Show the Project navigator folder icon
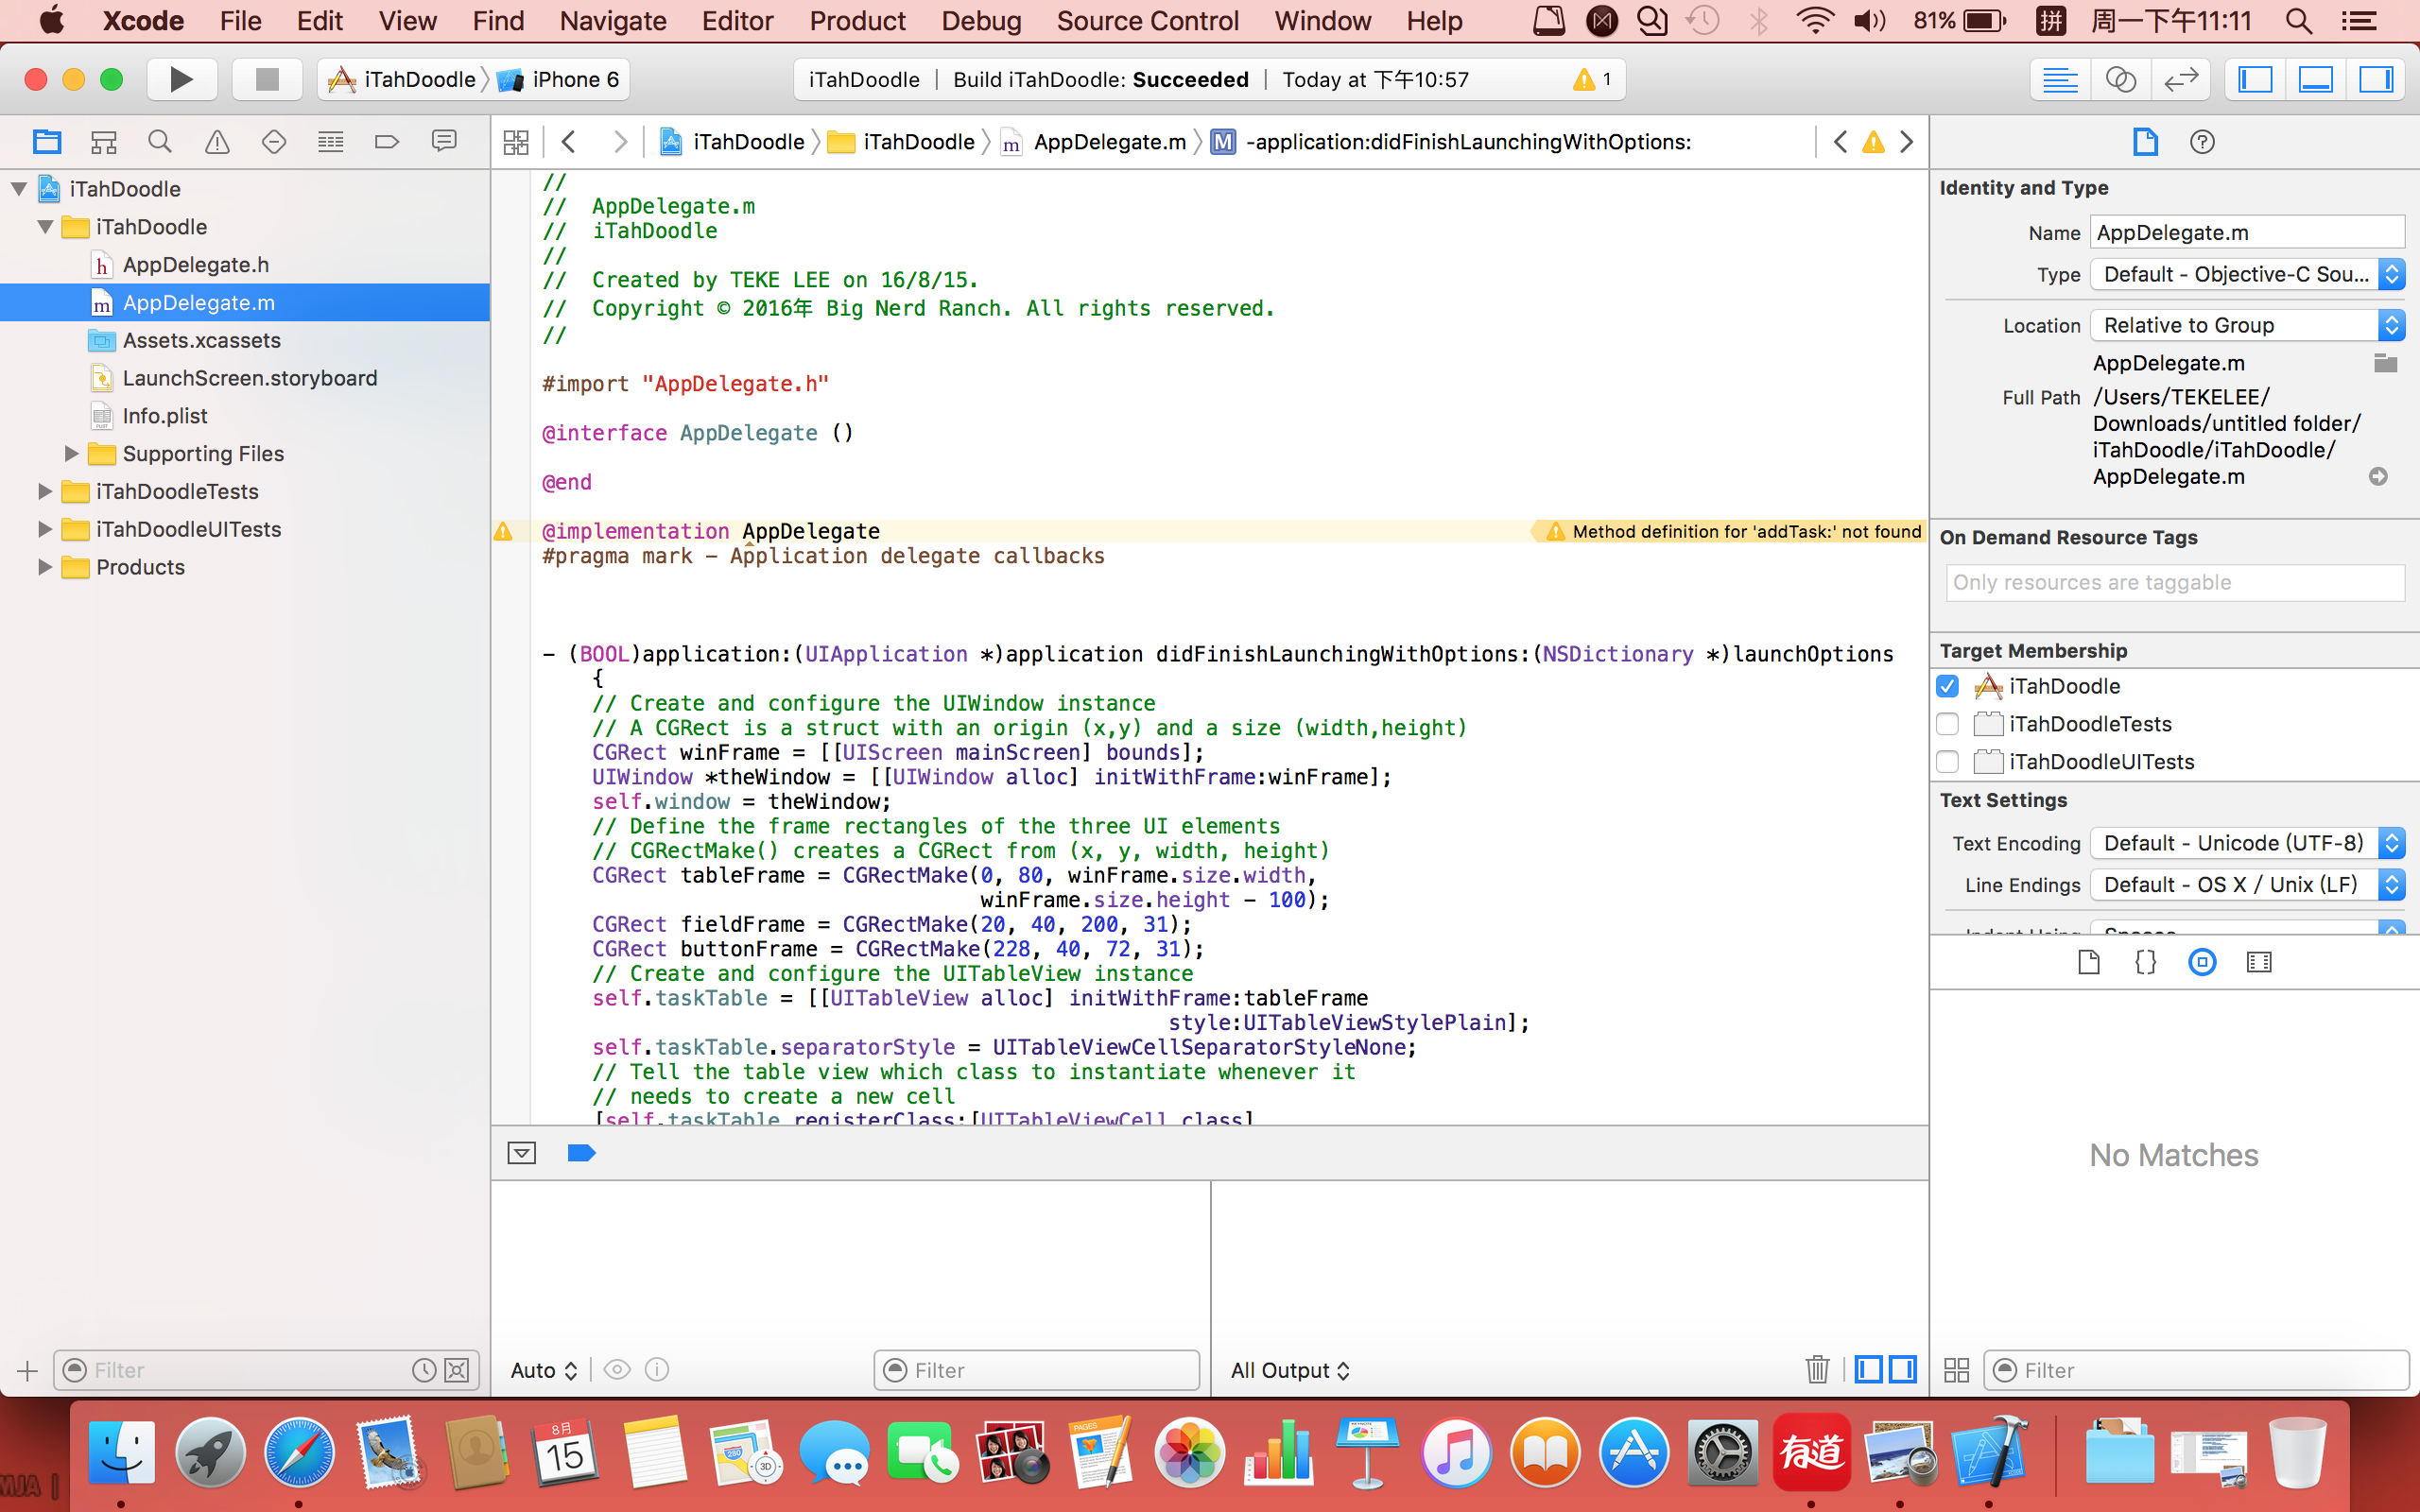The width and height of the screenshot is (2420, 1512). [47, 142]
